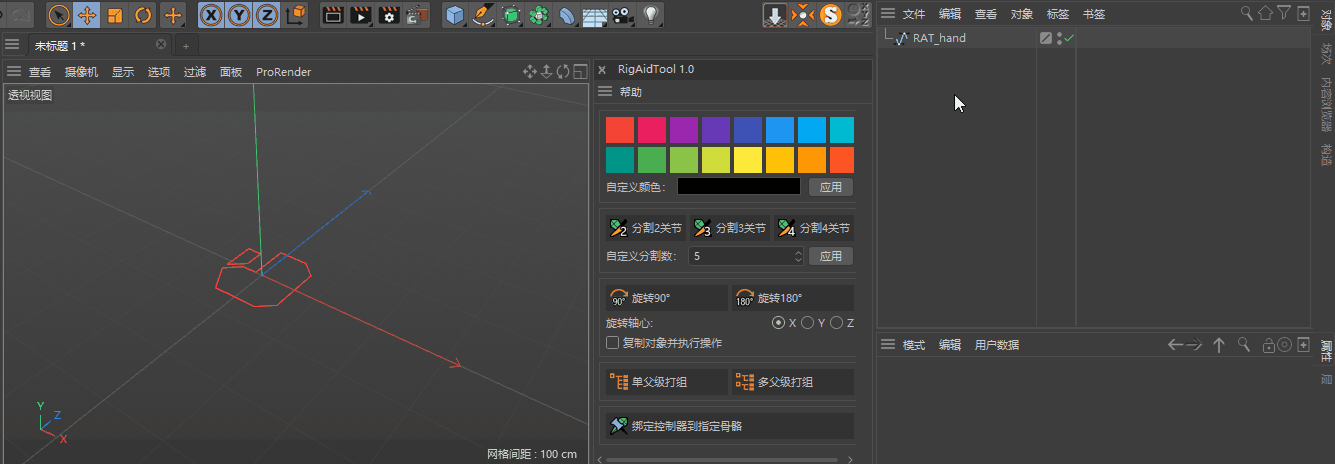Viewport: 1335px width, 464px height.
Task: Toggle the X axis lock
Action: 211,15
